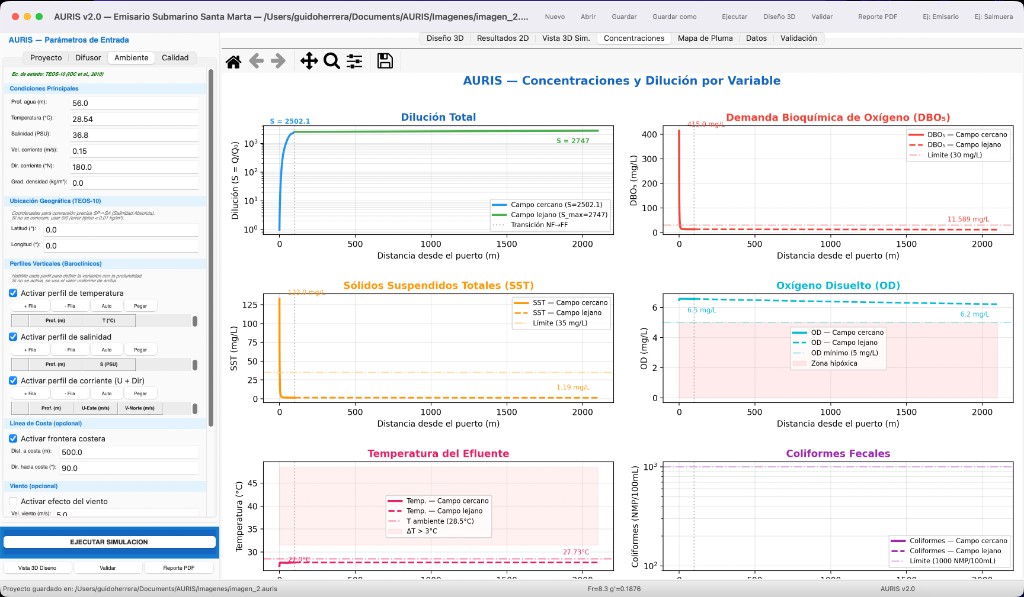Click the Longitud input field
This screenshot has width=1024, height=597.
click(x=121, y=246)
